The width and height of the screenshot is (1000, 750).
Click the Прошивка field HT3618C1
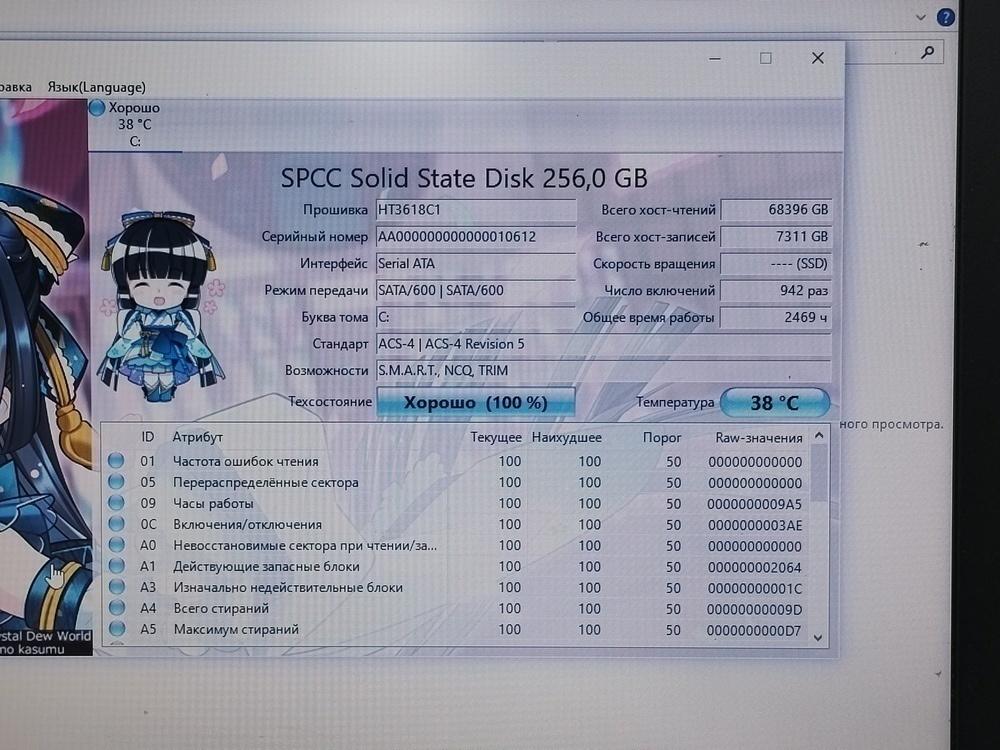(x=476, y=210)
